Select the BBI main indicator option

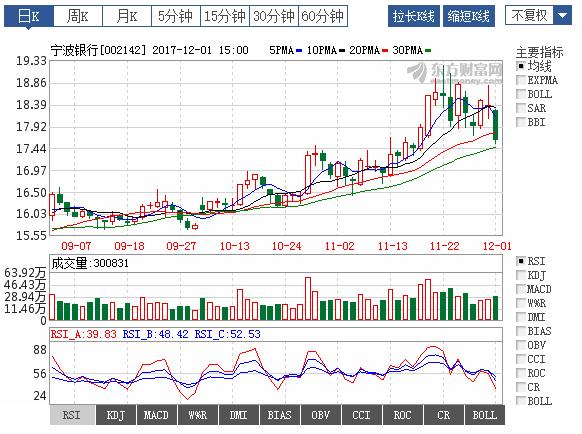pos(521,122)
